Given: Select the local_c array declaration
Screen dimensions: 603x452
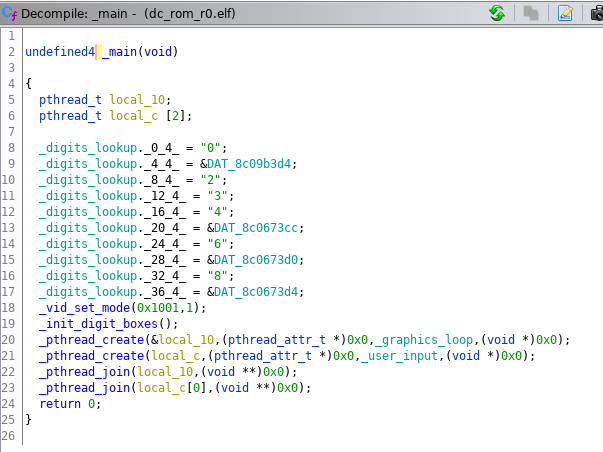Looking at the screenshot, I should coord(133,116).
